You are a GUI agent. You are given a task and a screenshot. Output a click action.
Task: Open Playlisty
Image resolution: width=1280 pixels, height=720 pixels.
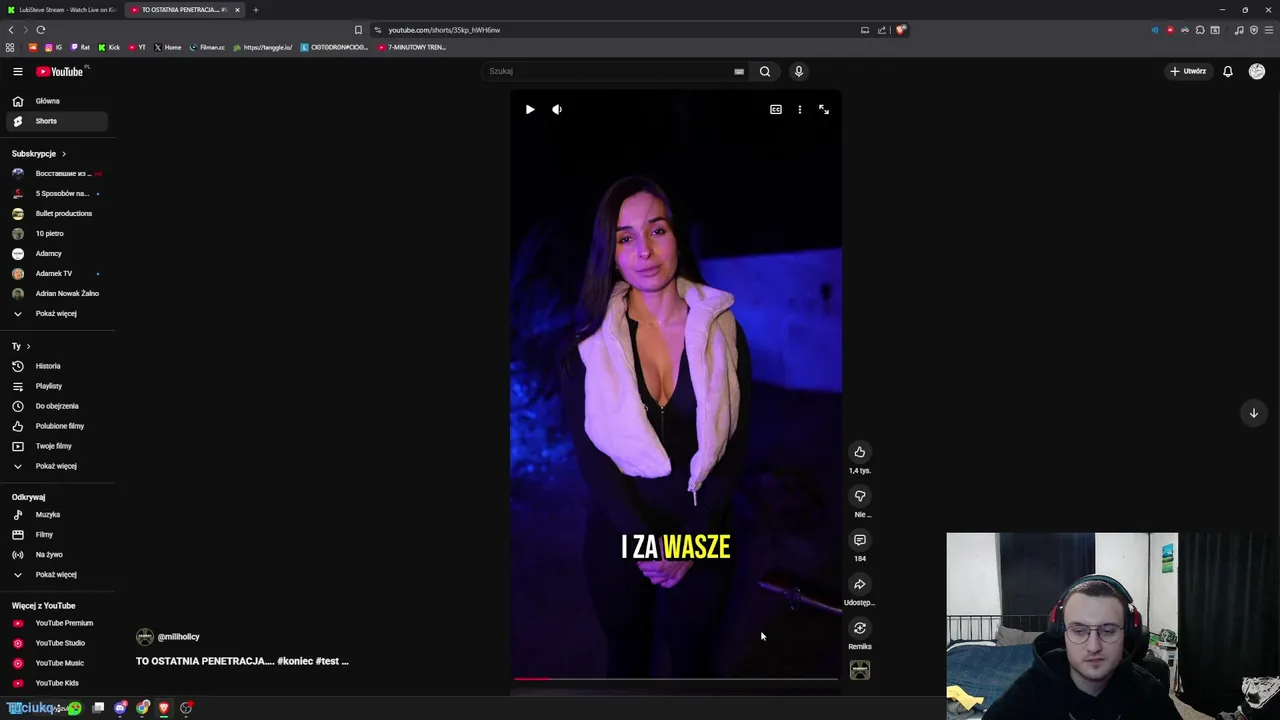pos(57,386)
